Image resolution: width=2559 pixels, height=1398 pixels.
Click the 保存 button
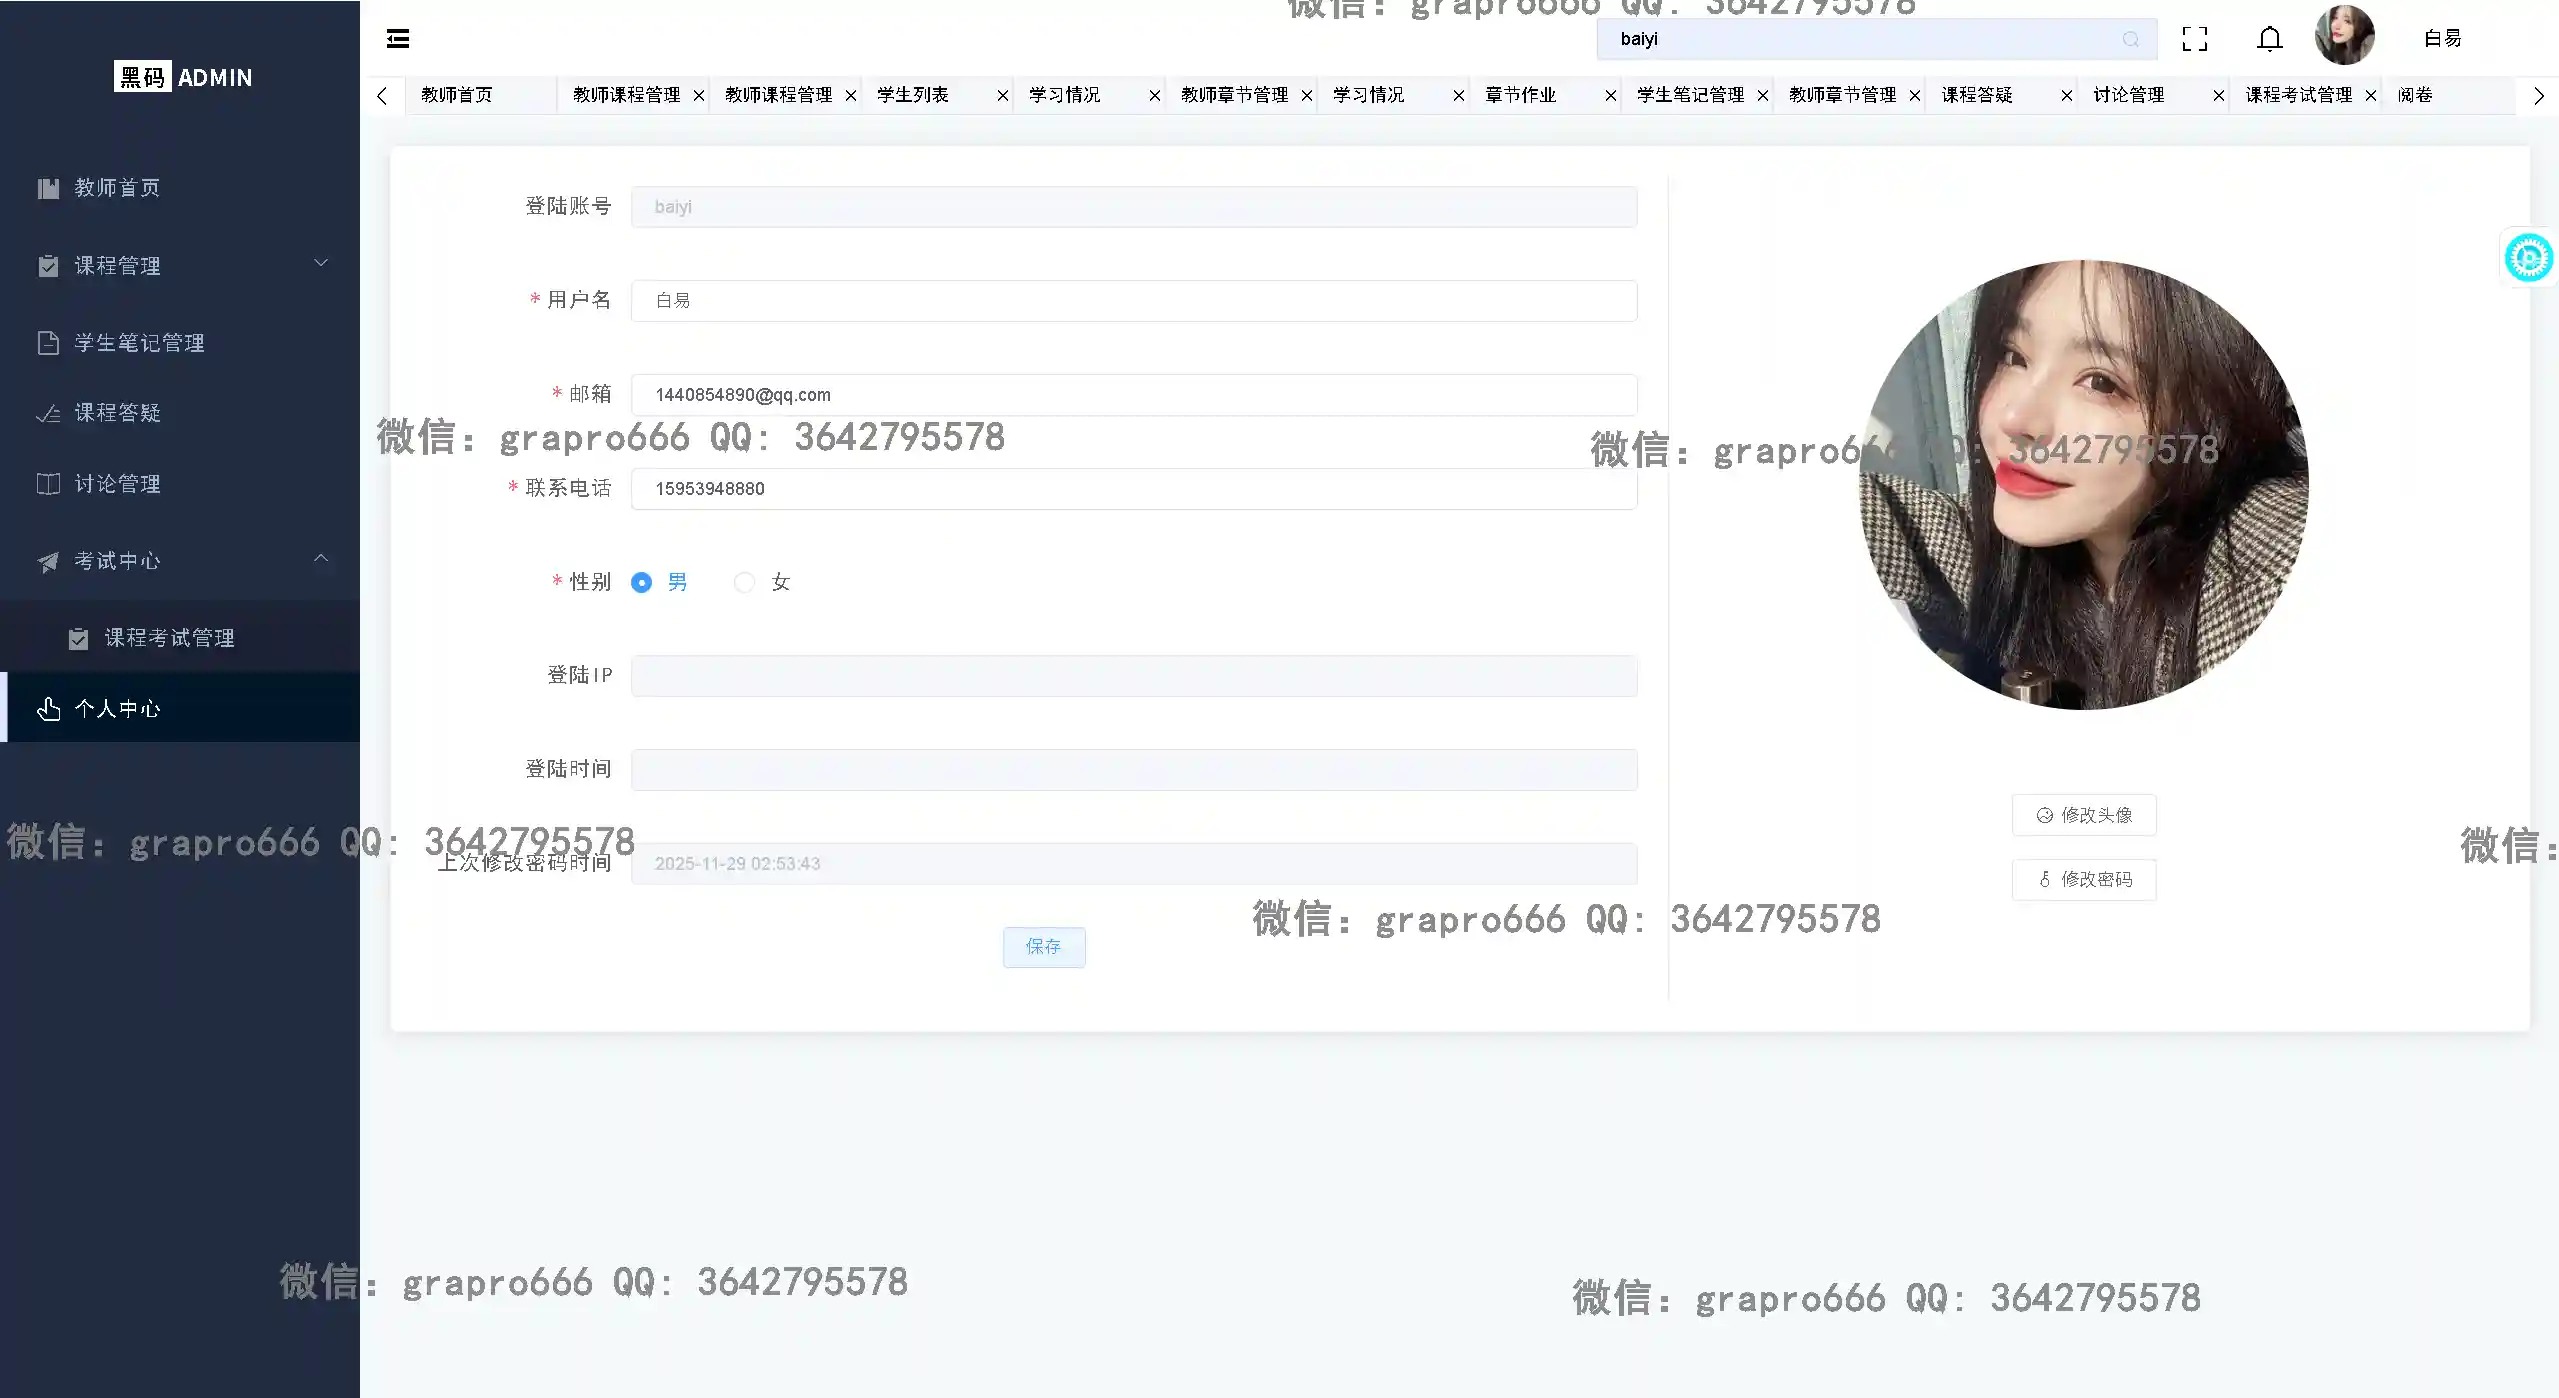click(x=1043, y=947)
